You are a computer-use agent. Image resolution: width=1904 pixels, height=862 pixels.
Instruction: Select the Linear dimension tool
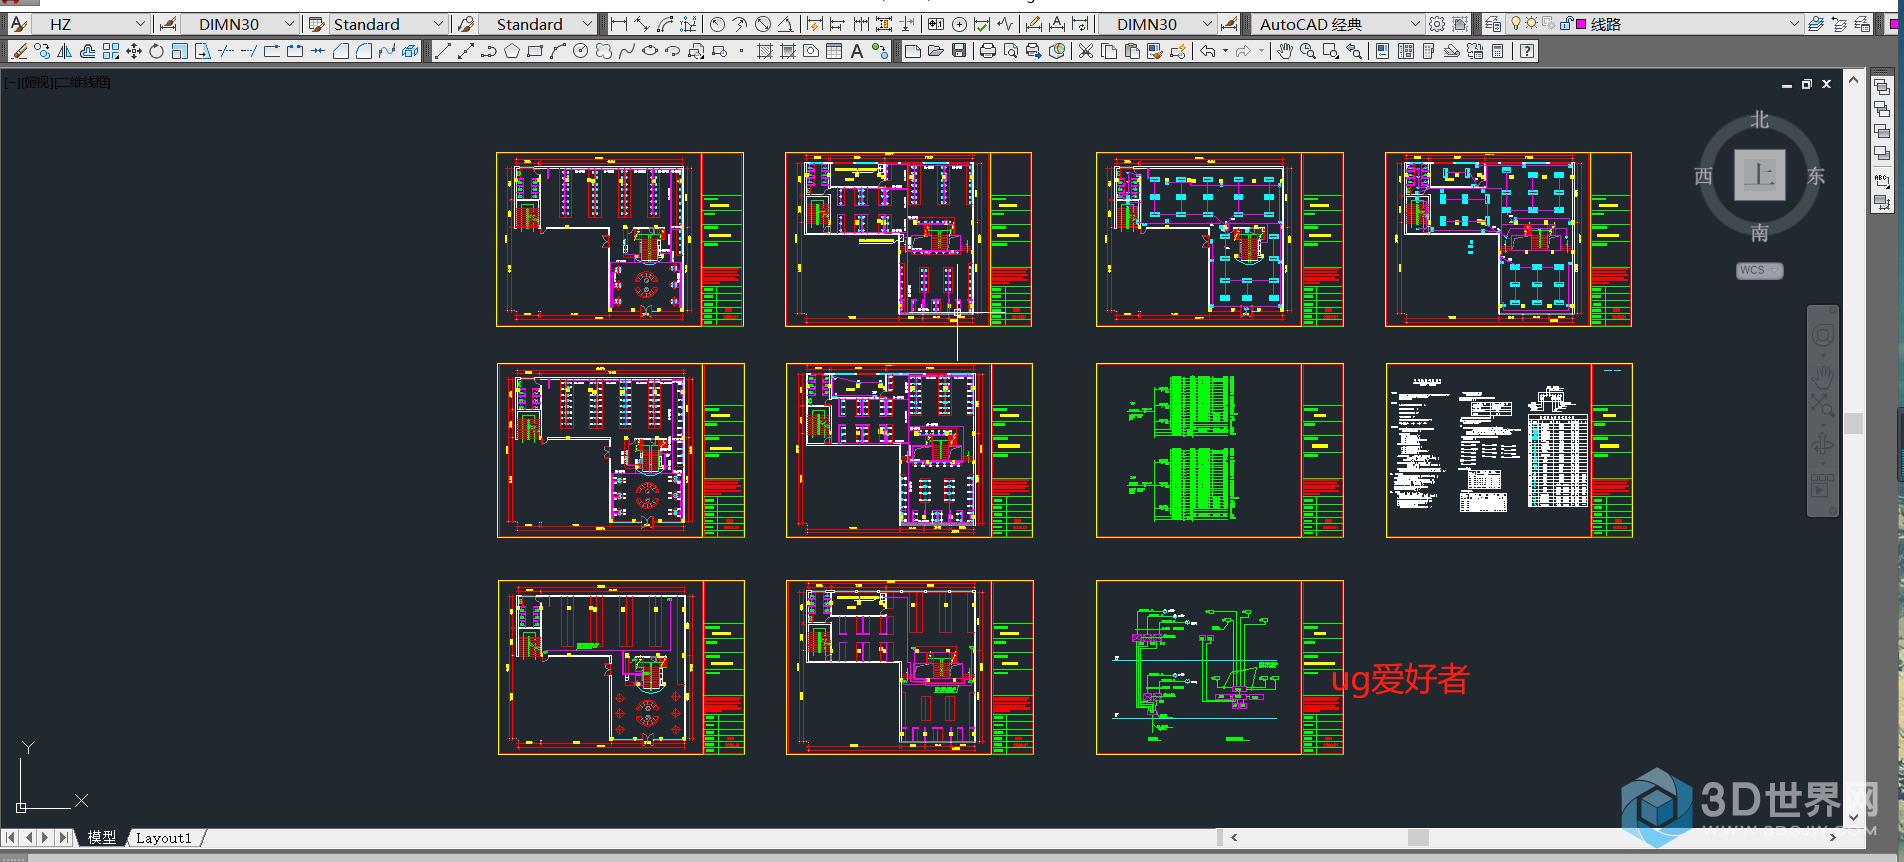pyautogui.click(x=619, y=24)
